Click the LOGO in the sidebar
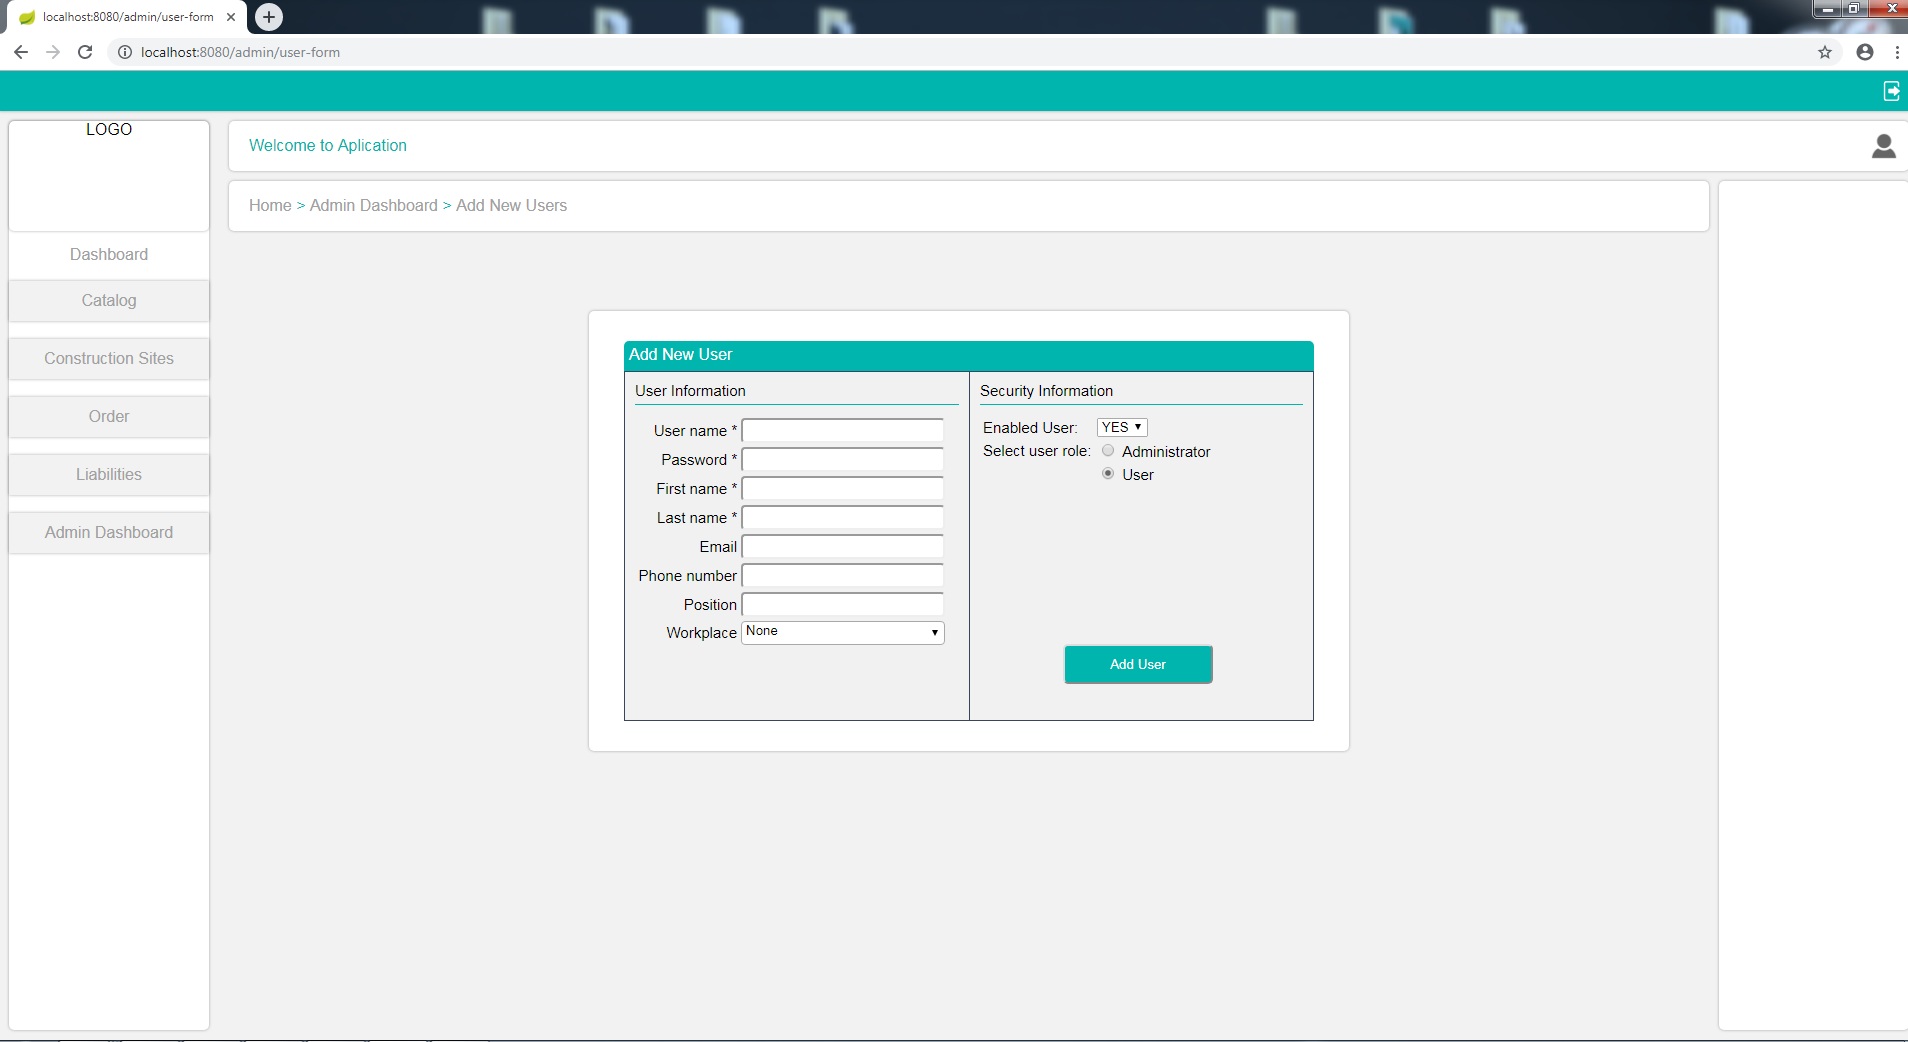 (109, 129)
